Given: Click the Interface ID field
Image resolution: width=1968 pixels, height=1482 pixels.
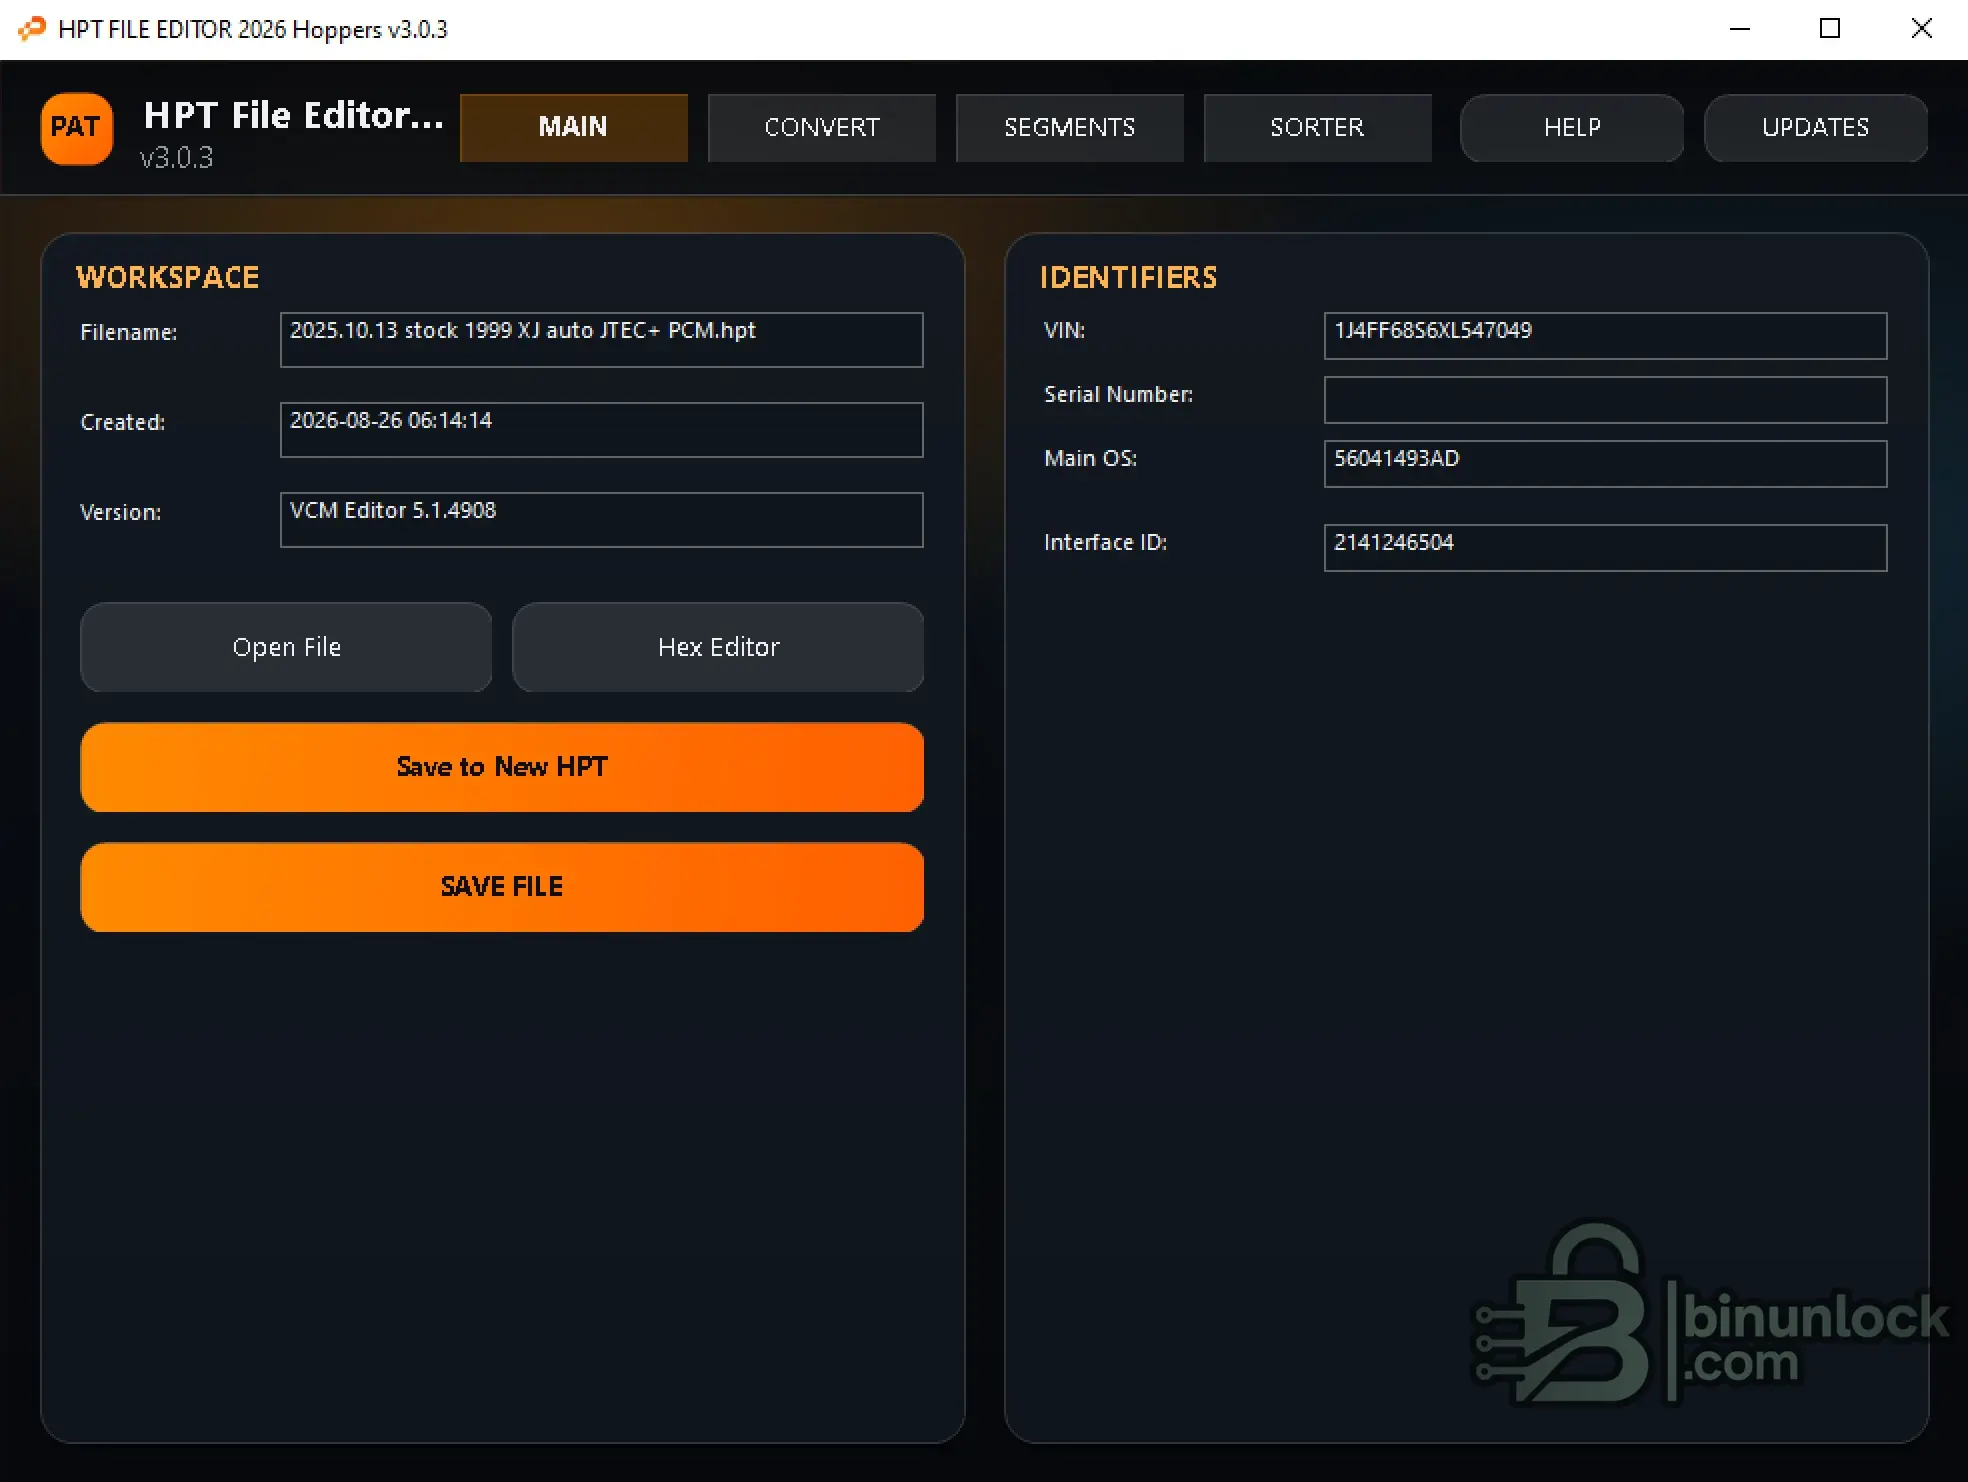Looking at the screenshot, I should [1605, 548].
